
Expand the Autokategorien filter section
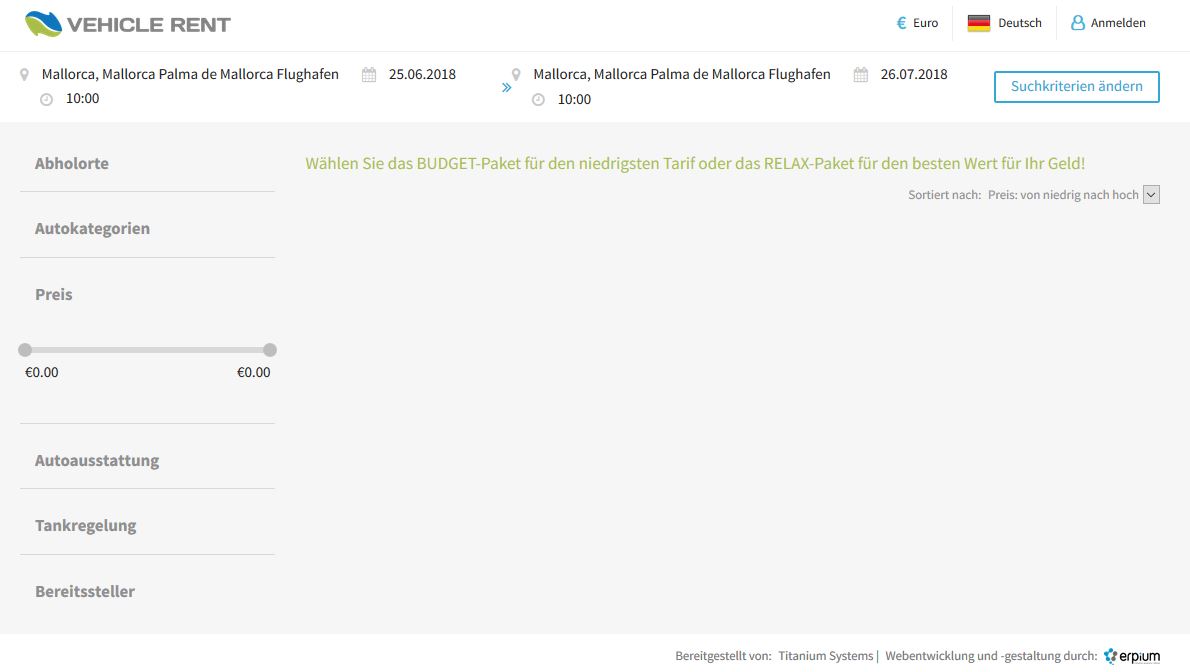[92, 228]
